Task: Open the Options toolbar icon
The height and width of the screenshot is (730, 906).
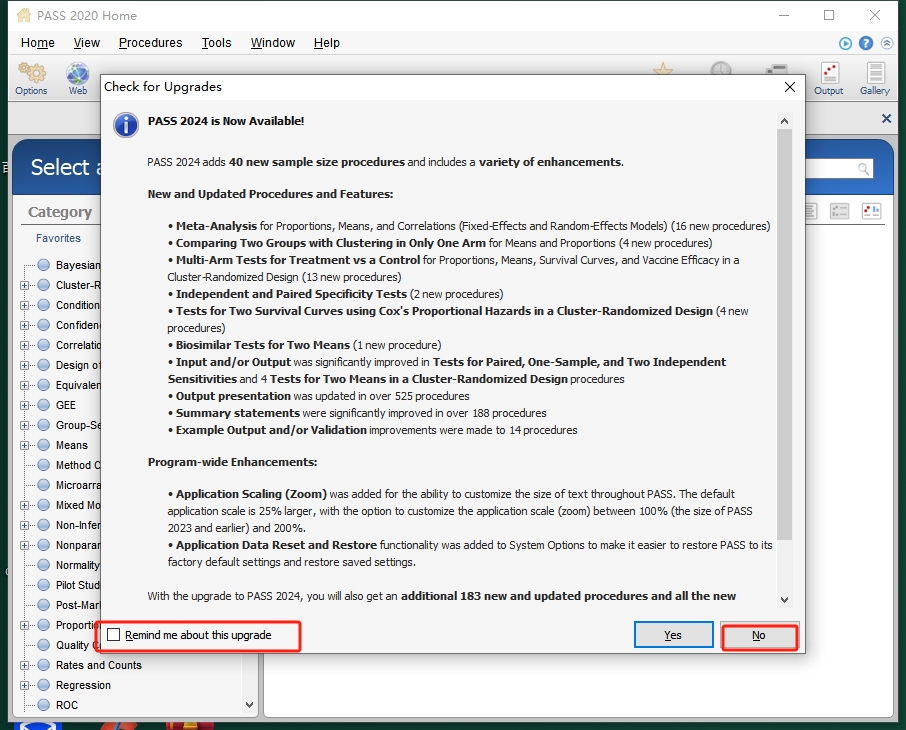Action: pyautogui.click(x=31, y=79)
